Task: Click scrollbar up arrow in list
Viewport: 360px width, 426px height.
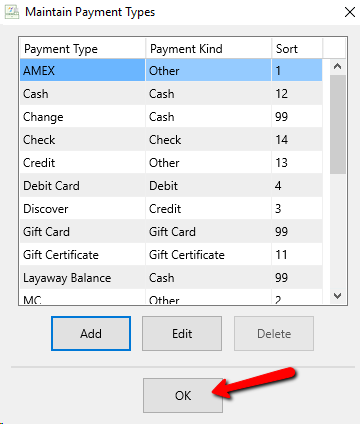Action: 338,66
